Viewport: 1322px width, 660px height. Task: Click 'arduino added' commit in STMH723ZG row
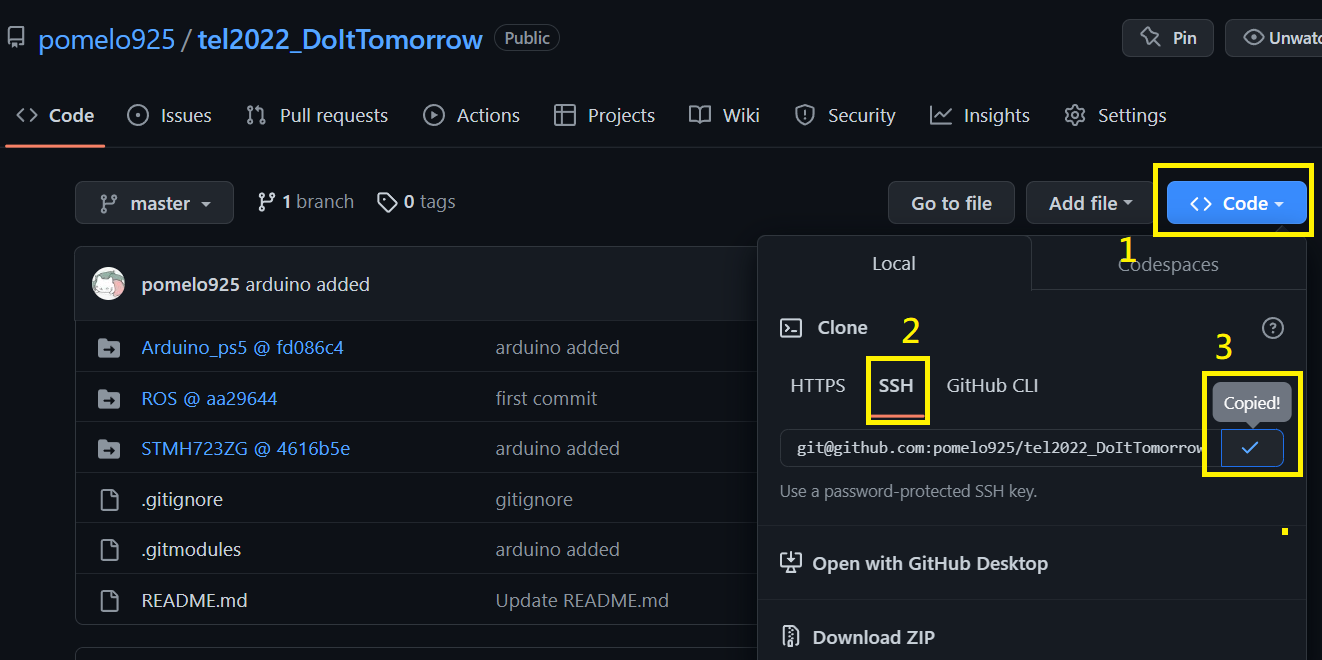click(557, 449)
